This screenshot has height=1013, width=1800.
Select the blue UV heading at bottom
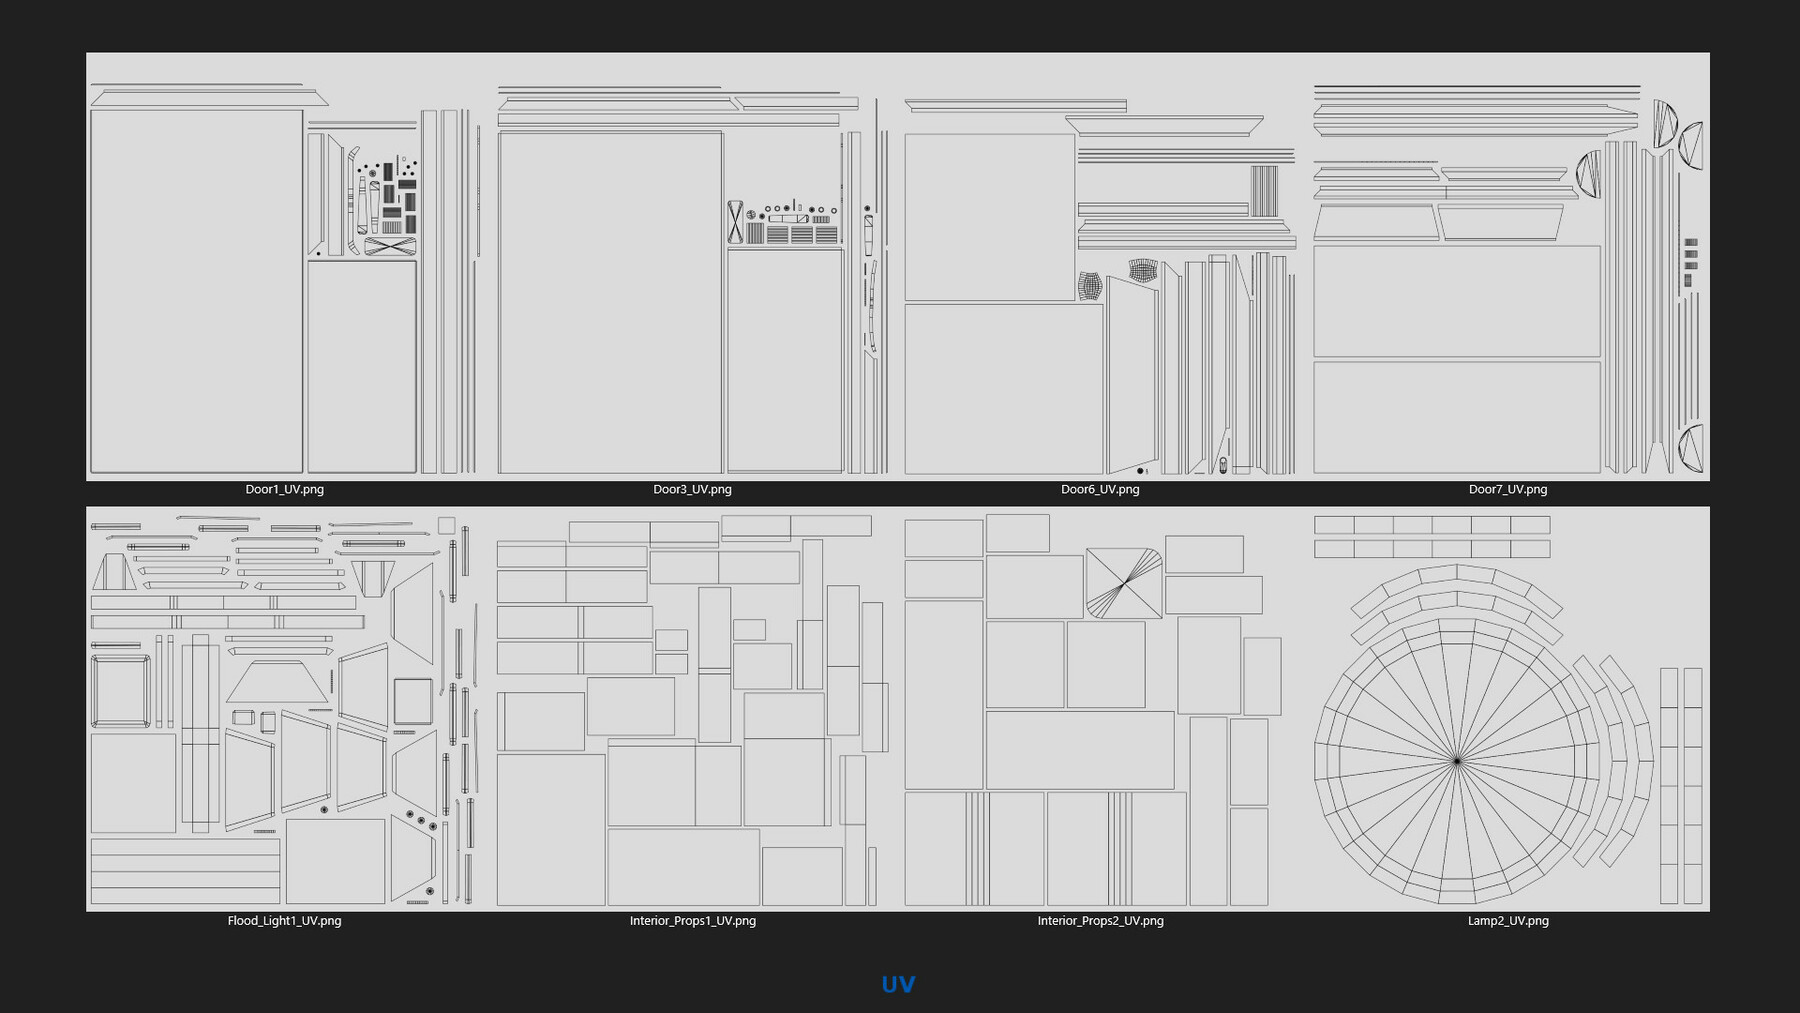(898, 984)
